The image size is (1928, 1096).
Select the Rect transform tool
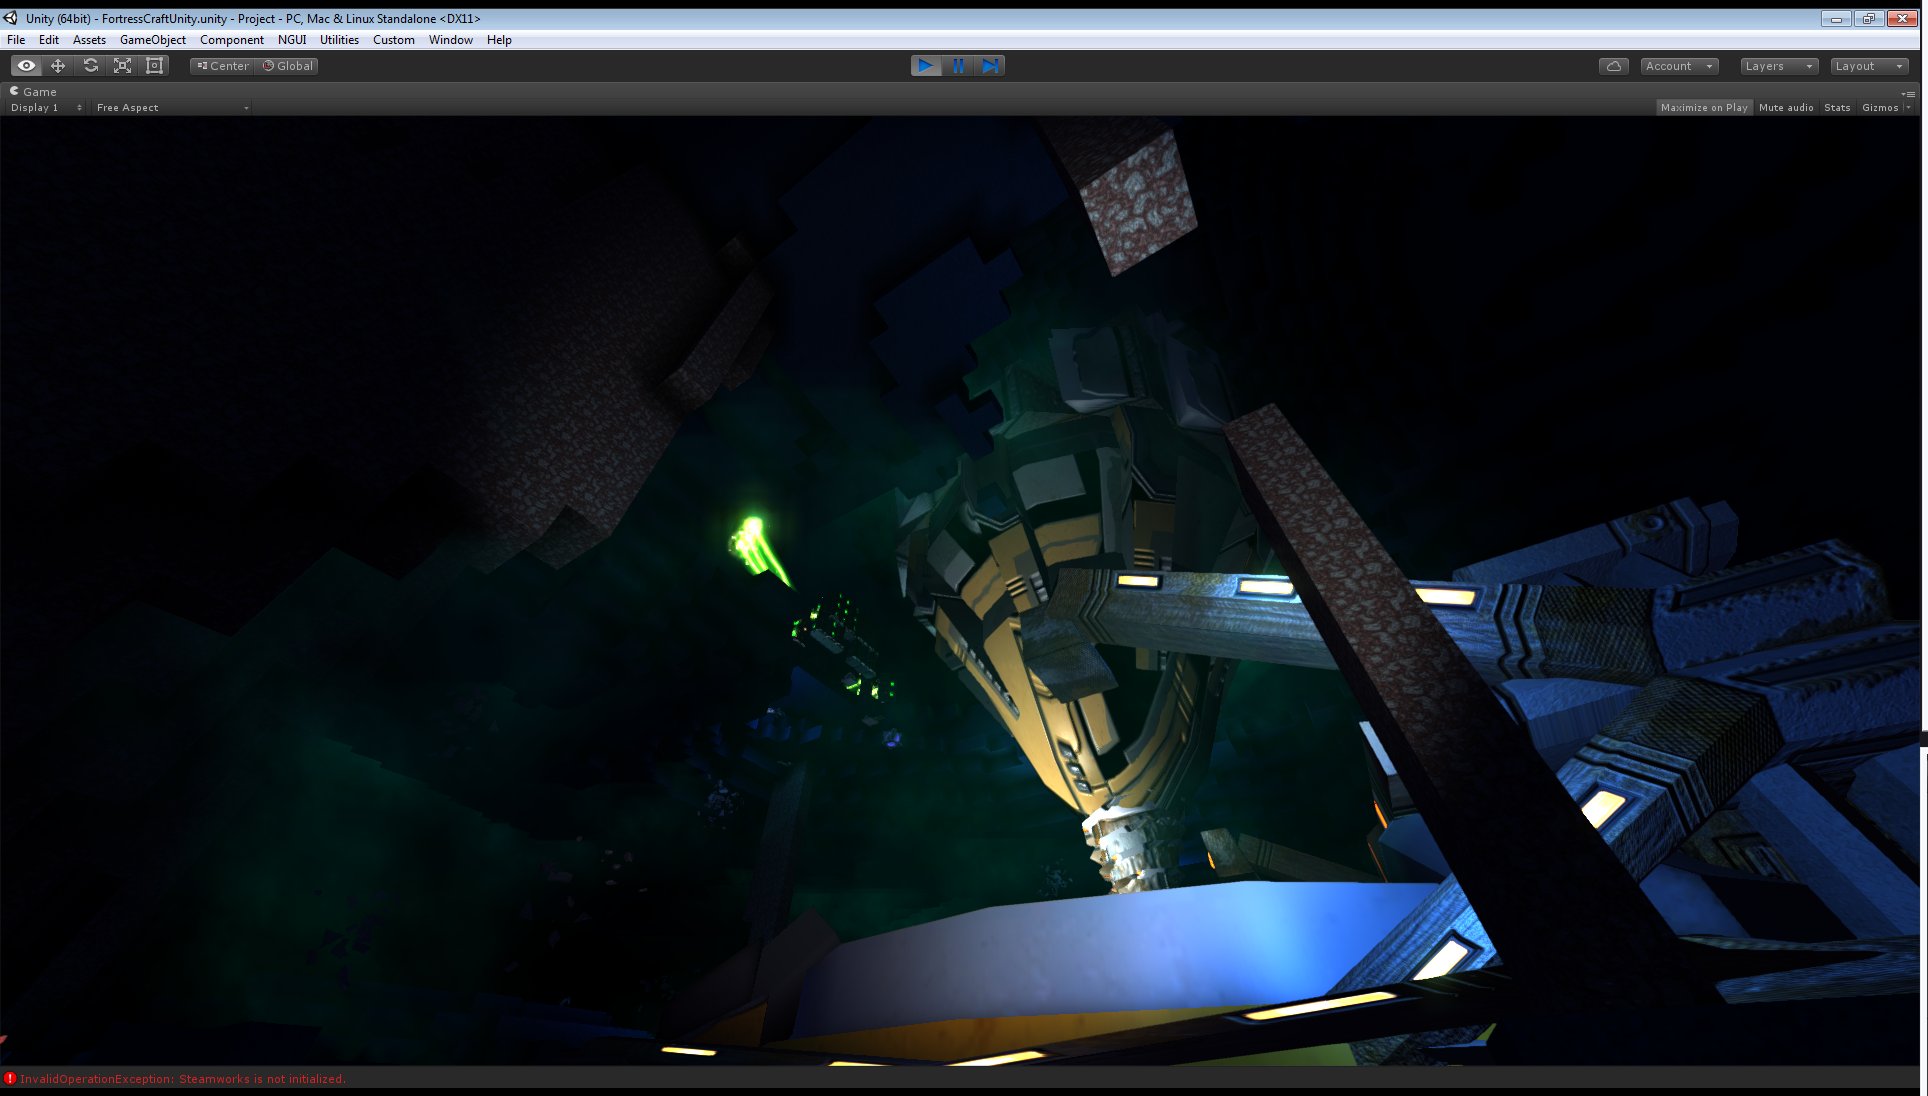[154, 66]
